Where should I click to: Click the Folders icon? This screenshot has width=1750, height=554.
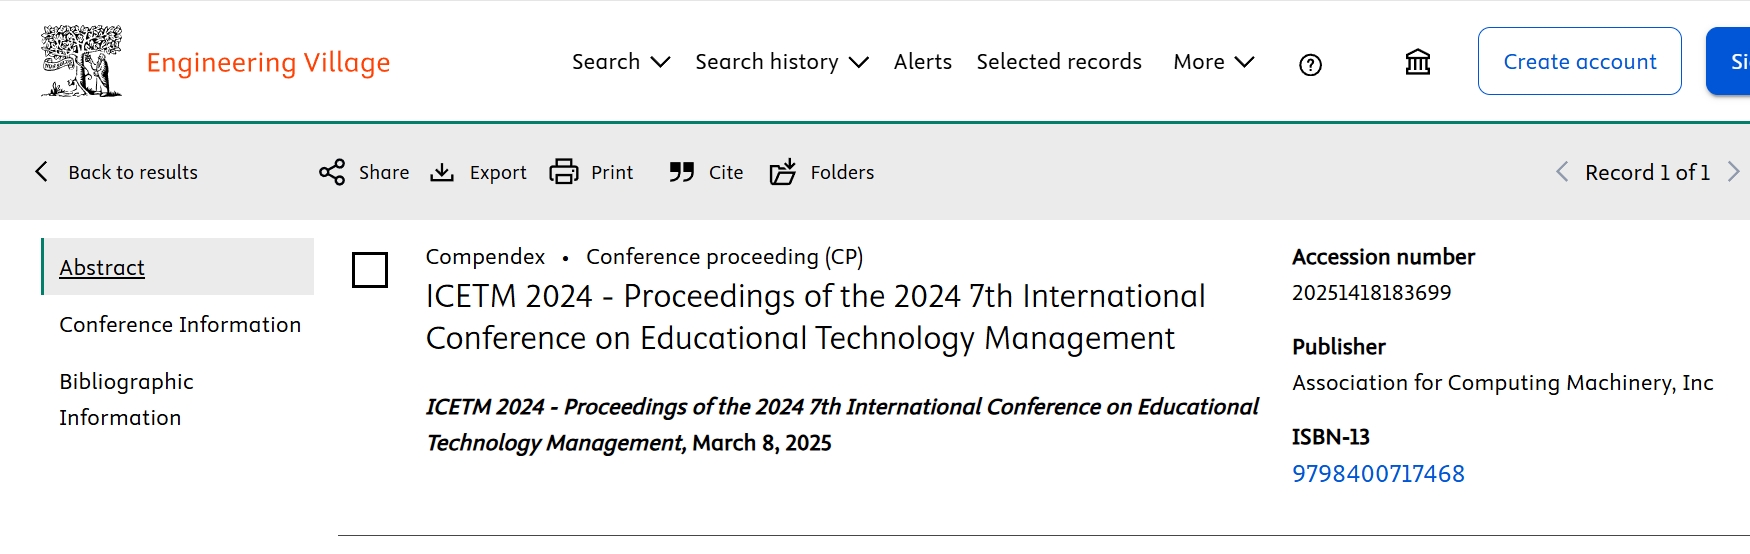coord(783,172)
